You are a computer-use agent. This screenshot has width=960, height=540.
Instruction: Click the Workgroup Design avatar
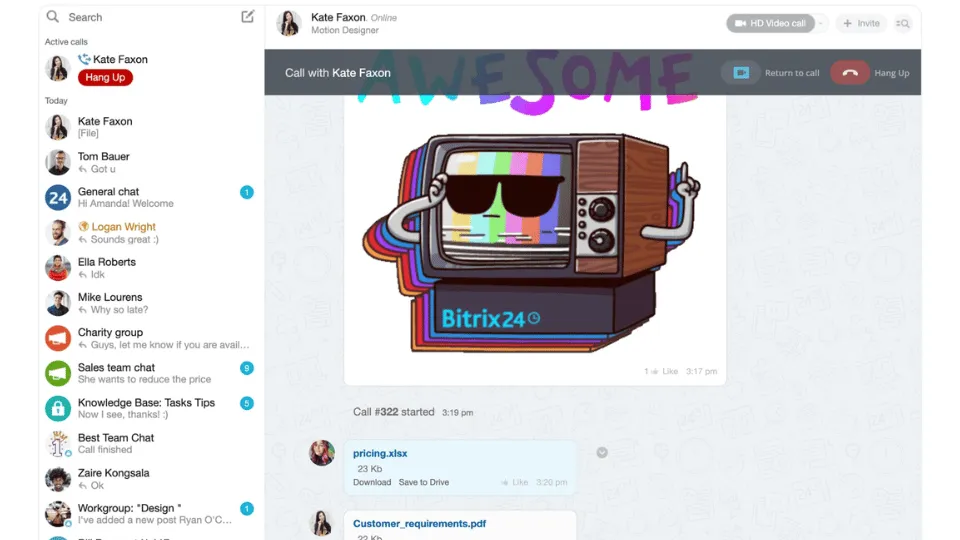tap(58, 514)
